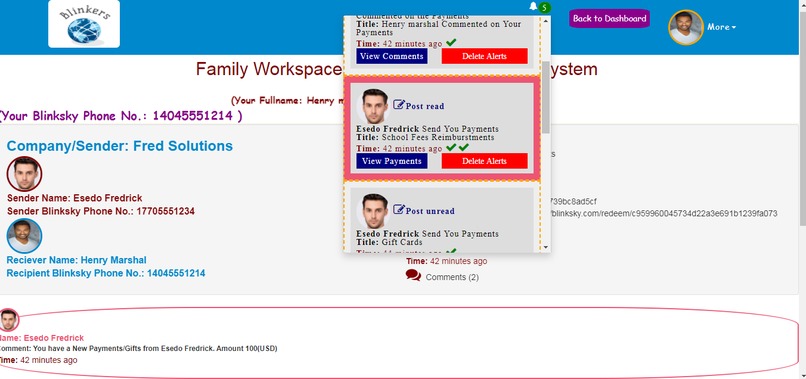806x379 pixels.
Task: Click Time: 42 minutes ago above Comments
Action: click(x=447, y=261)
